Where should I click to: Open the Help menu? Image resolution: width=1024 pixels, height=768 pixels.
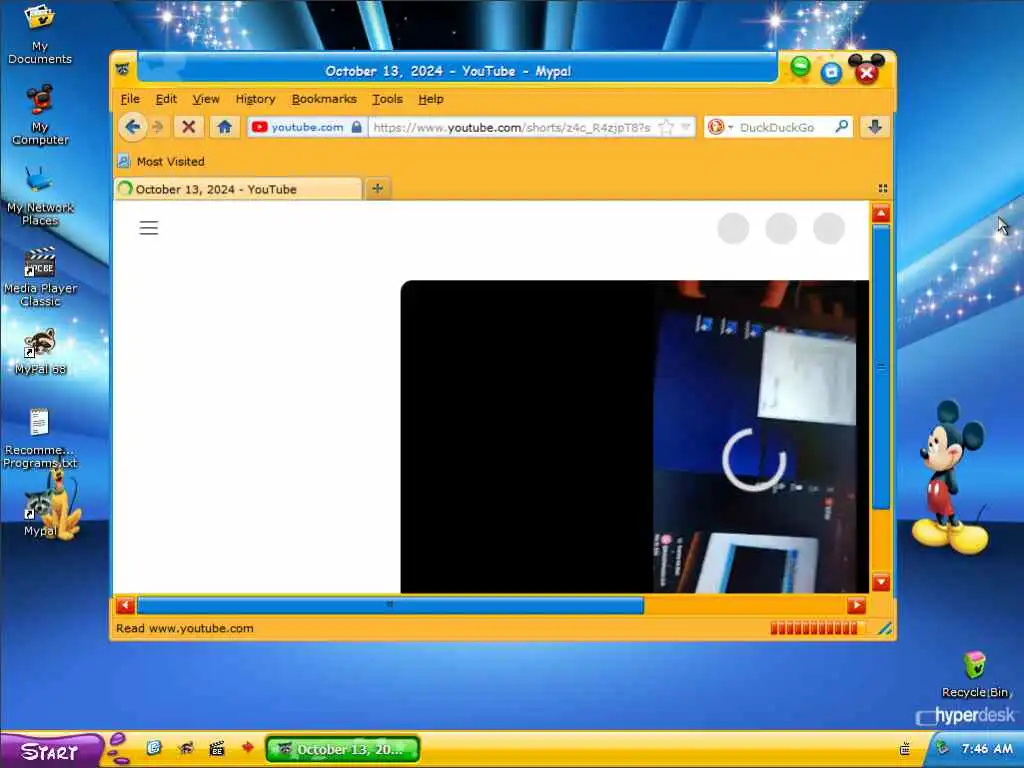(430, 99)
